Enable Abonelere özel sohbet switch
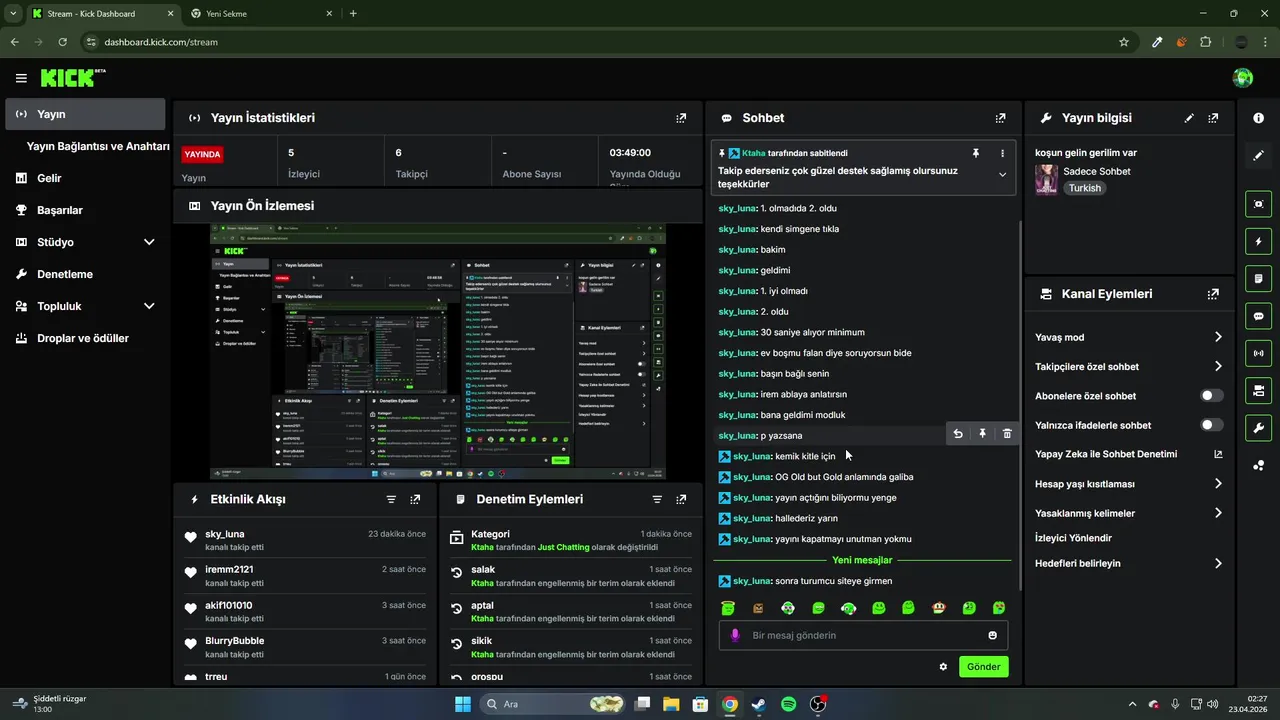 coord(1211,396)
